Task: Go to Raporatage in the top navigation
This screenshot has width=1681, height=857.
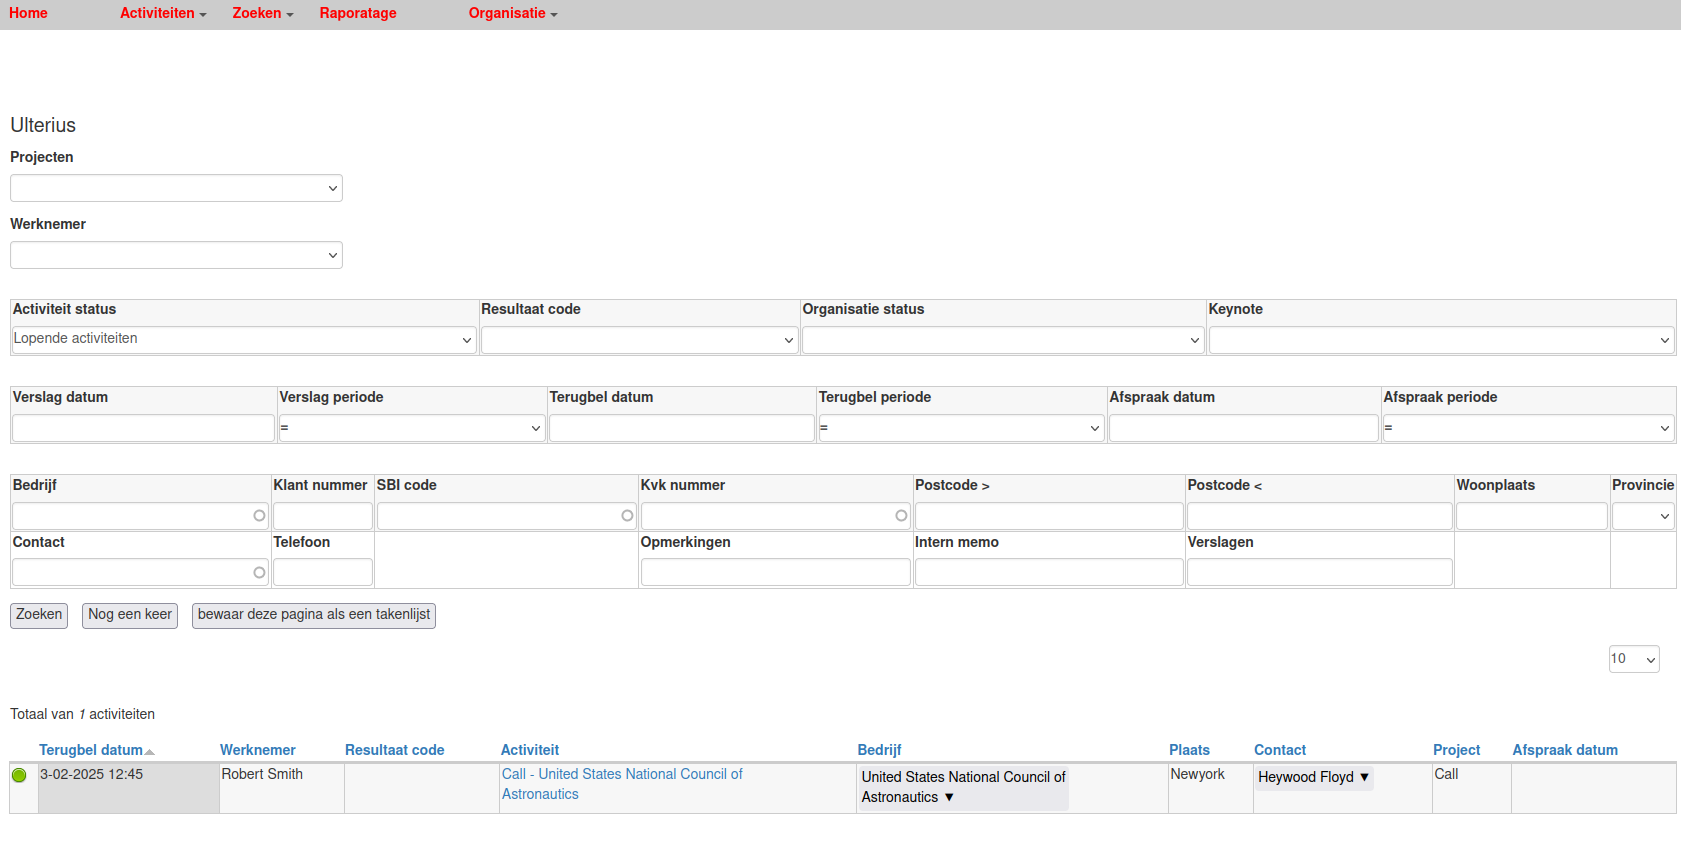Action: (x=358, y=14)
